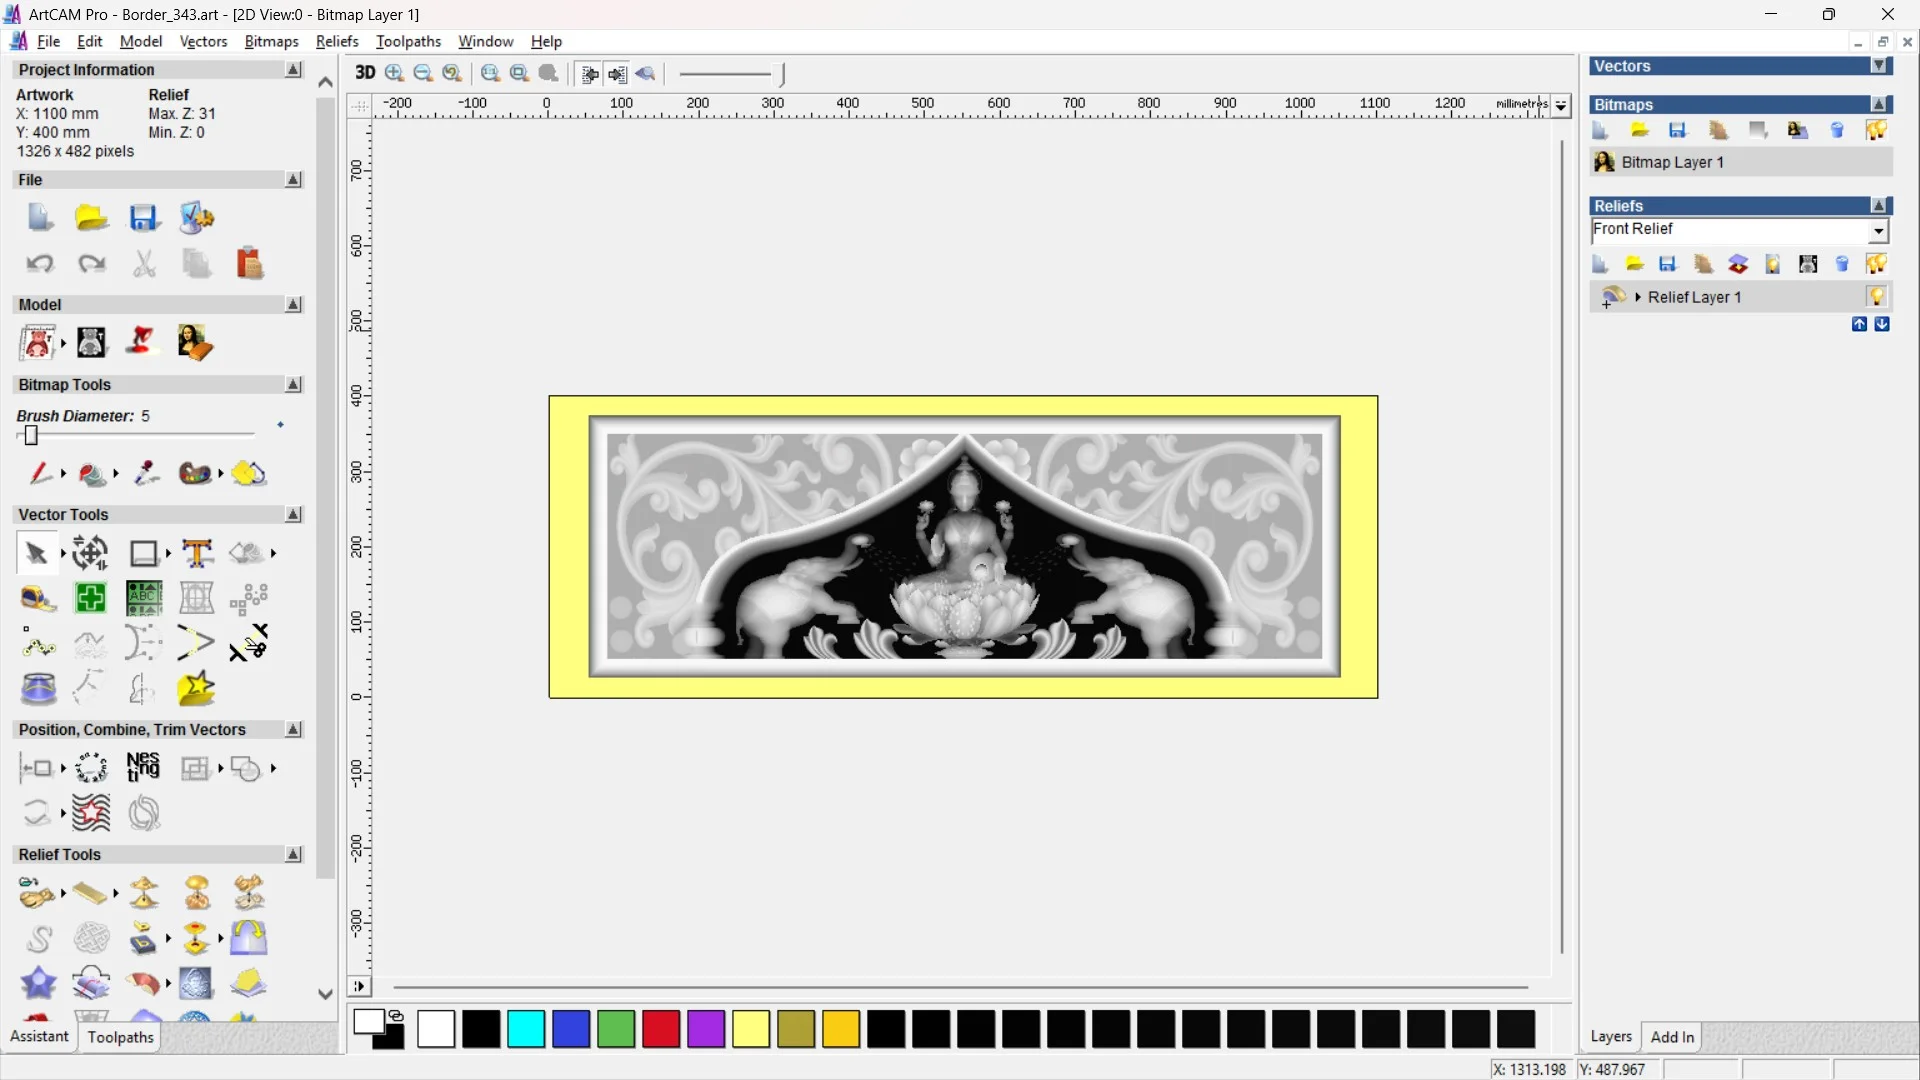The height and width of the screenshot is (1080, 1920).
Task: Open the Front Relief dropdown
Action: tap(1879, 231)
